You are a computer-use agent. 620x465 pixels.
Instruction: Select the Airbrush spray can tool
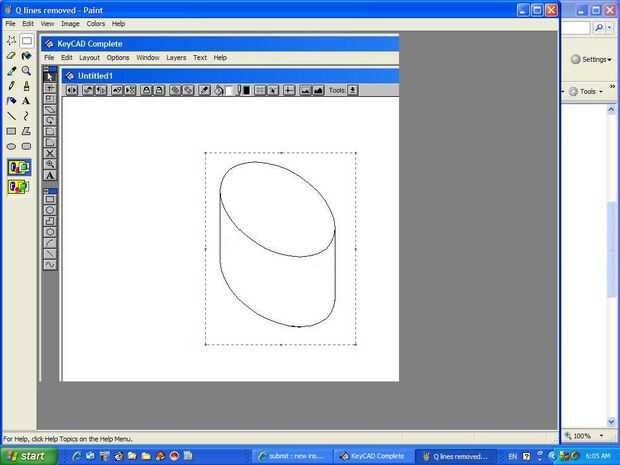point(11,101)
